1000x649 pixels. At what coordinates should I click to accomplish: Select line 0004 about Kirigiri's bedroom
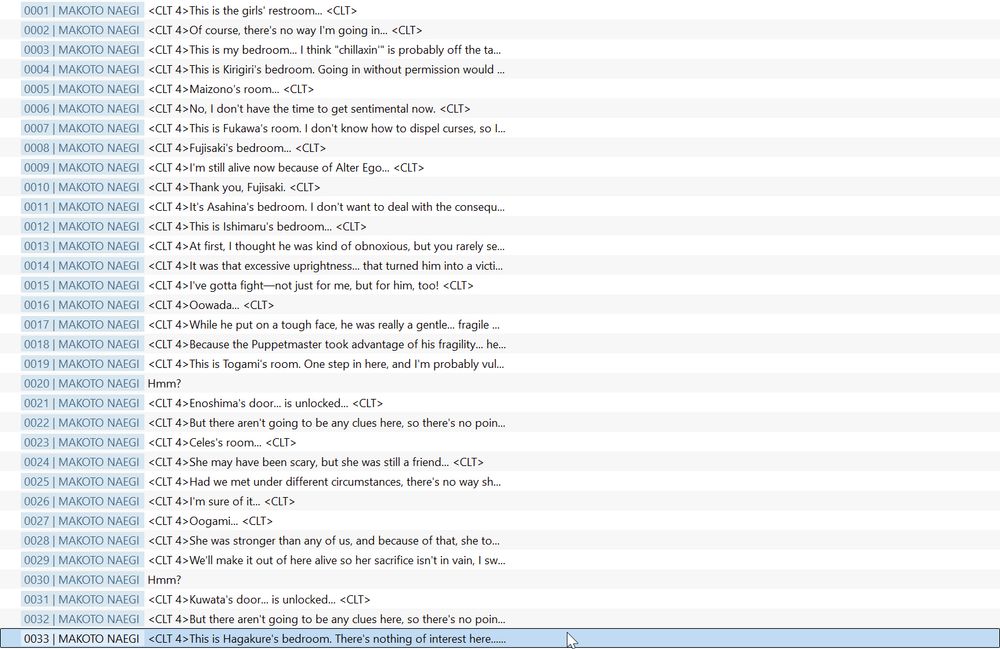[500, 69]
